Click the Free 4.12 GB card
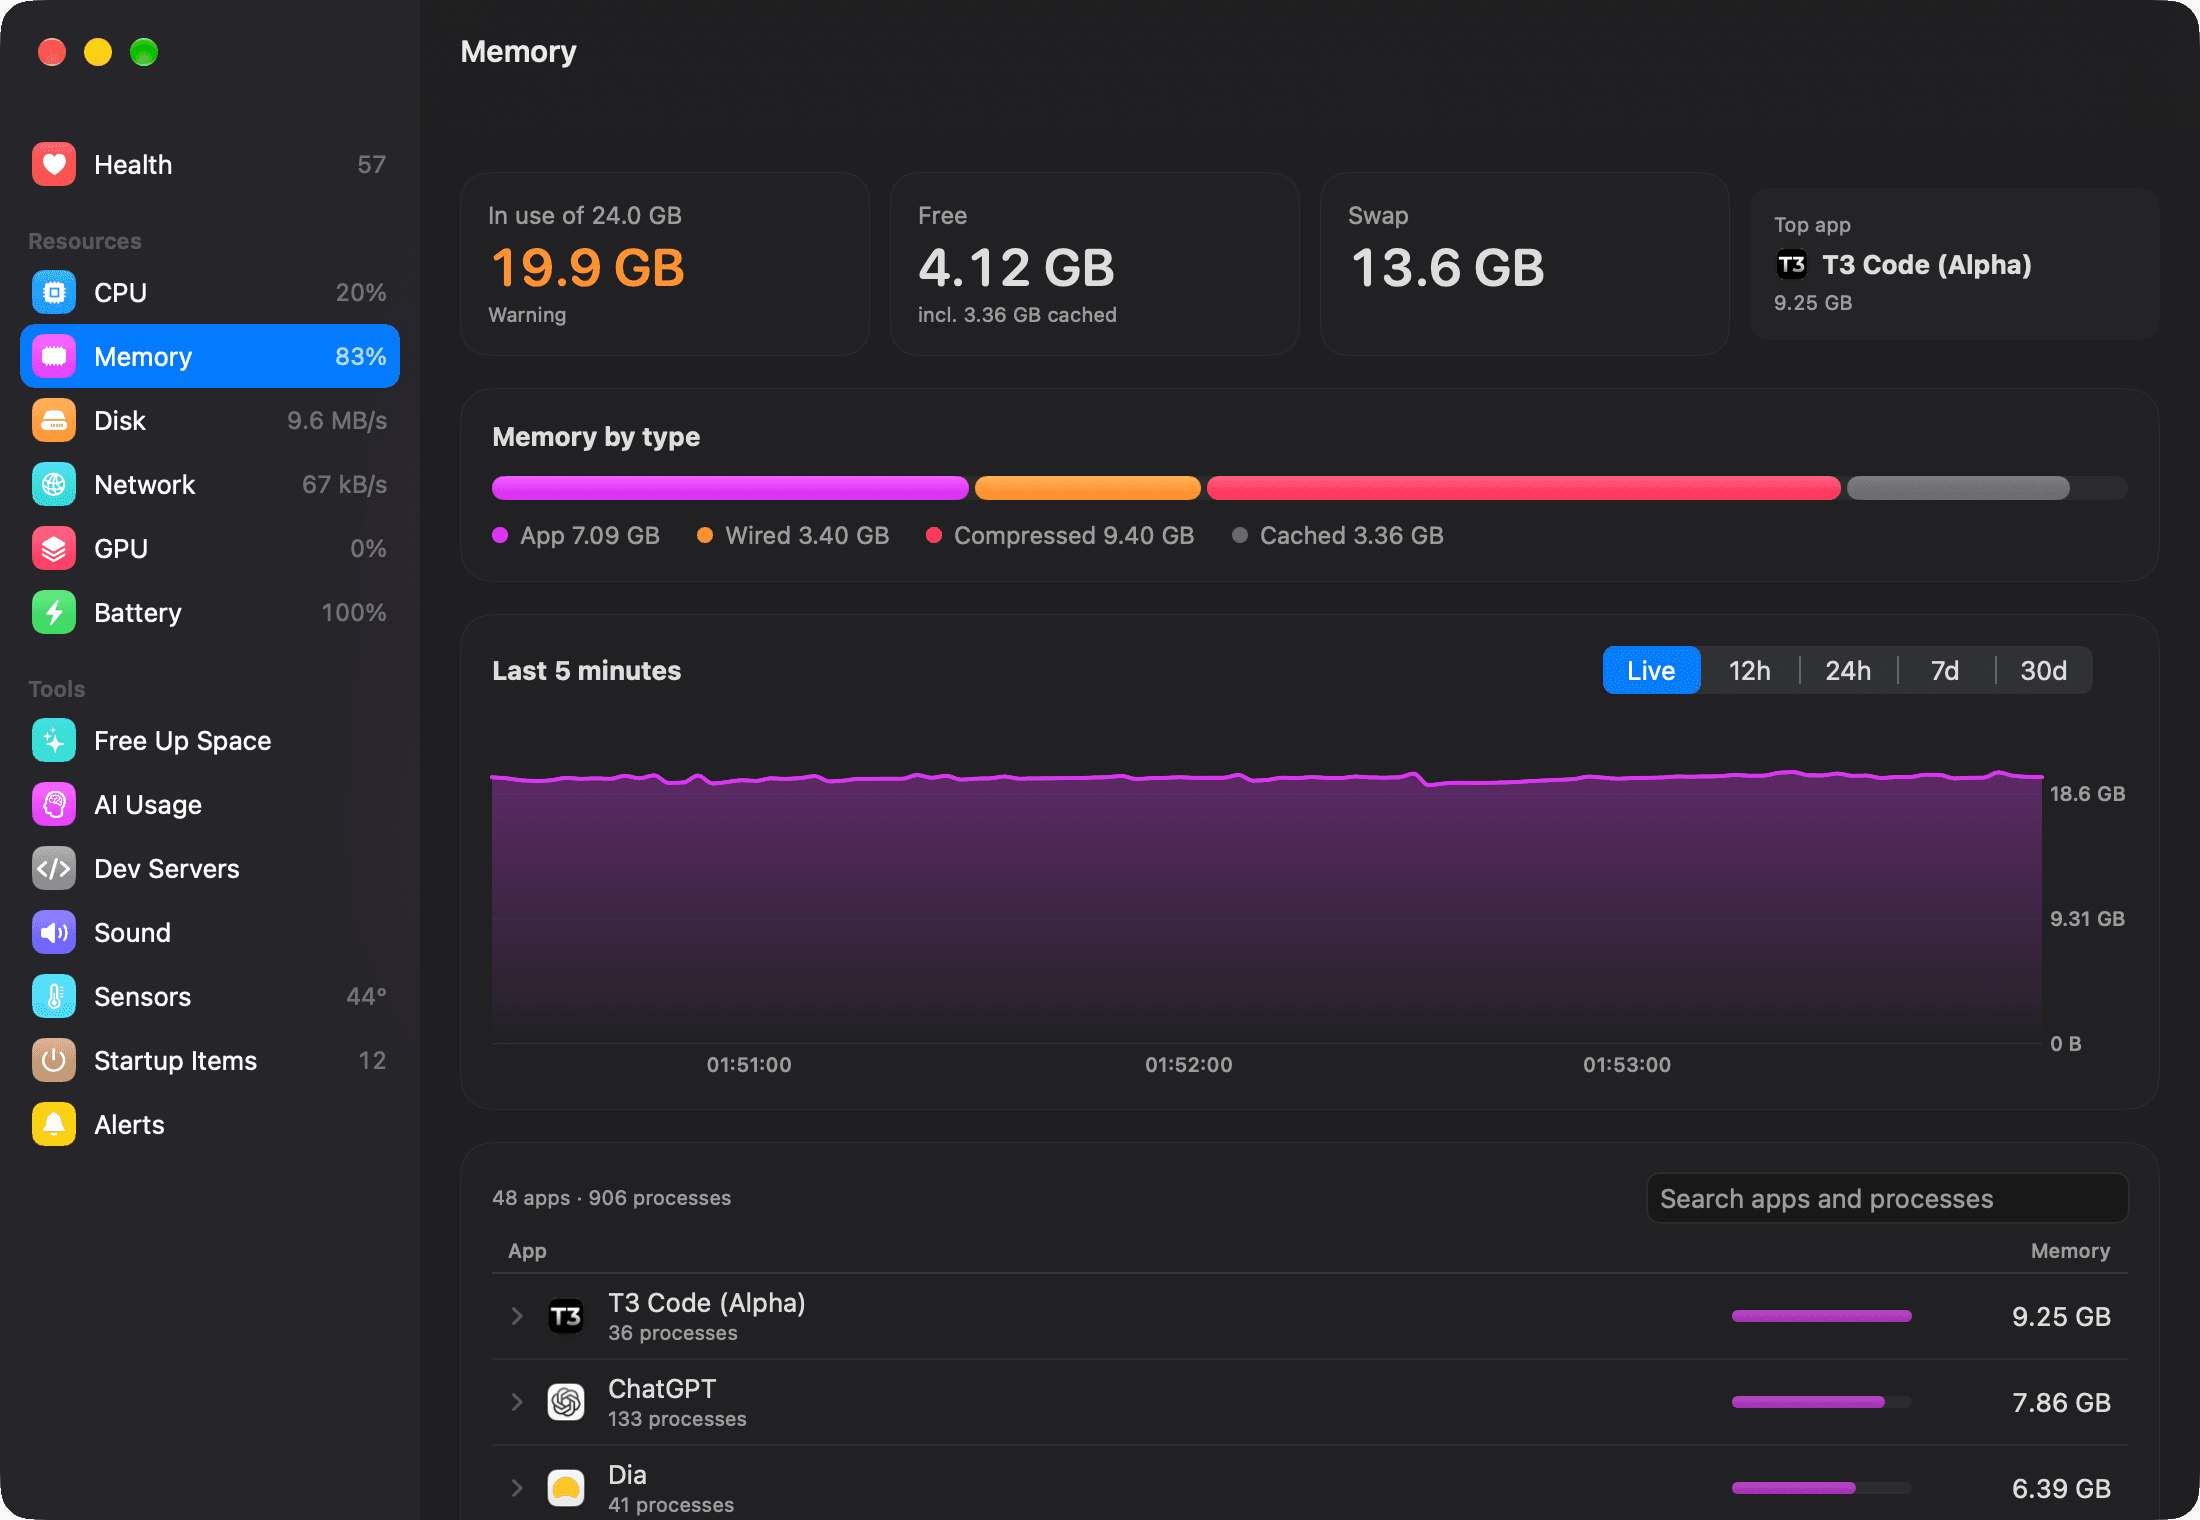2200x1520 pixels. point(1095,264)
